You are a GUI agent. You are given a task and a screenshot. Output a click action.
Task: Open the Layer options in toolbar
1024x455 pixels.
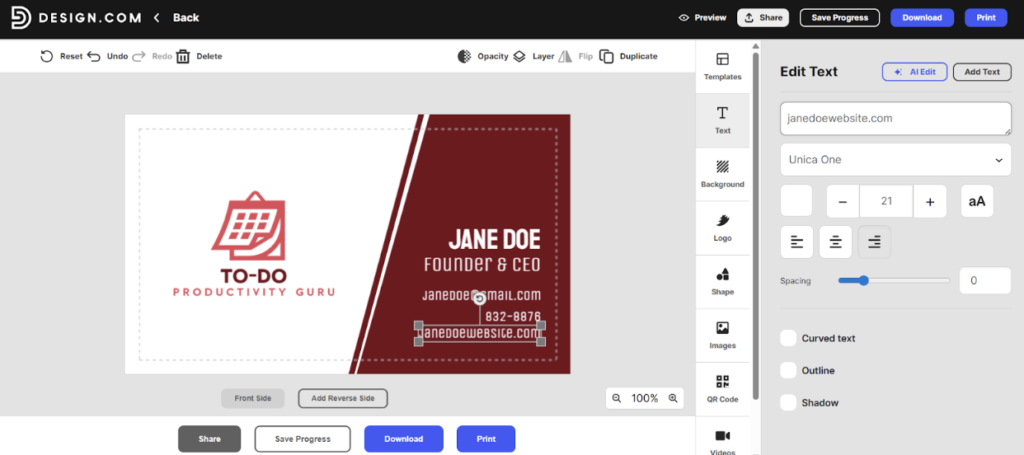tap(520, 57)
